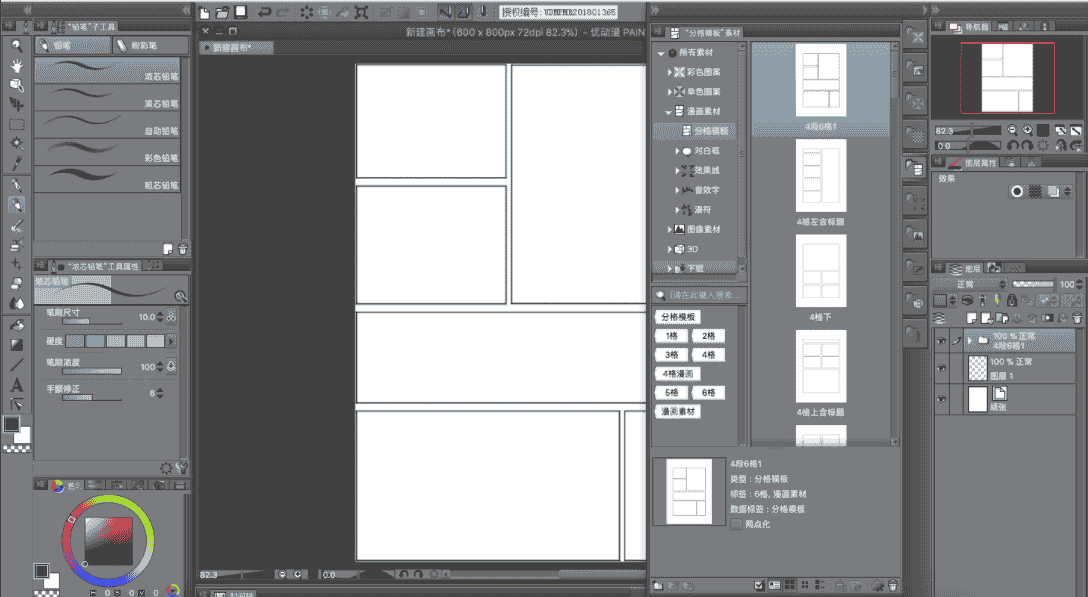Toggle visibility of 图层 1 layer
This screenshot has width=1088, height=597.
pos(941,369)
